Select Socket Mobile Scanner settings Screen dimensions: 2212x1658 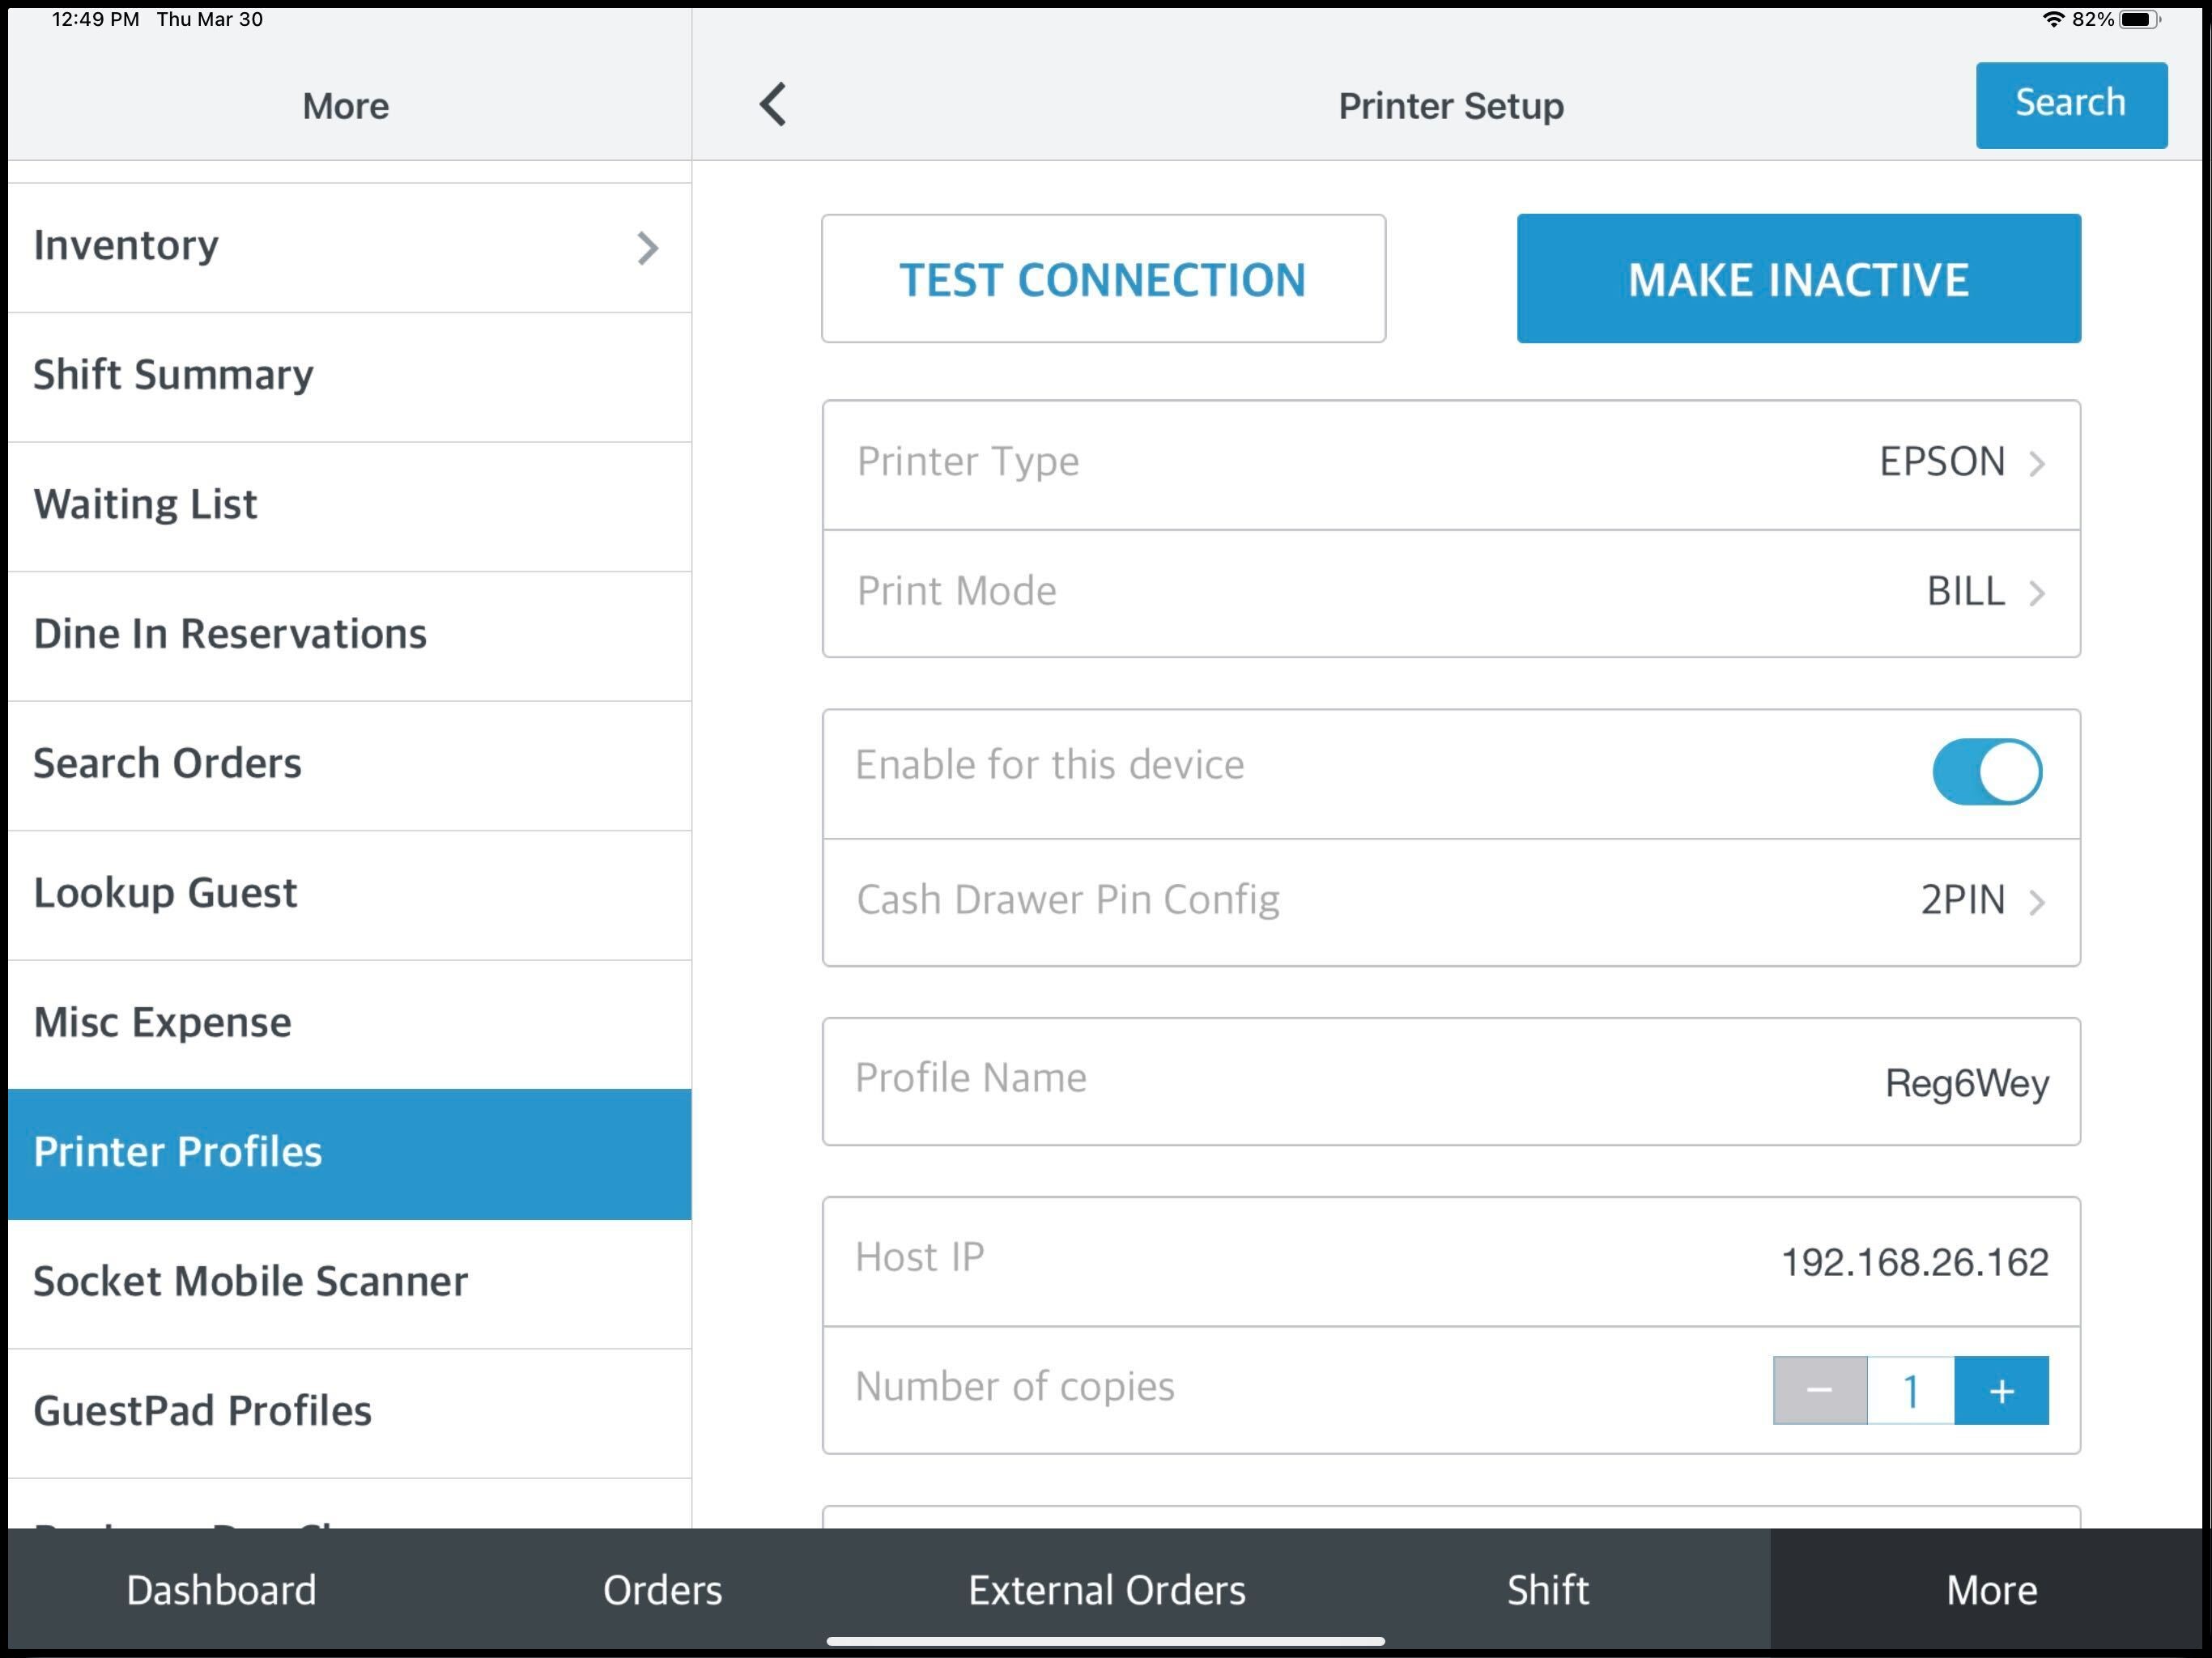point(347,1281)
